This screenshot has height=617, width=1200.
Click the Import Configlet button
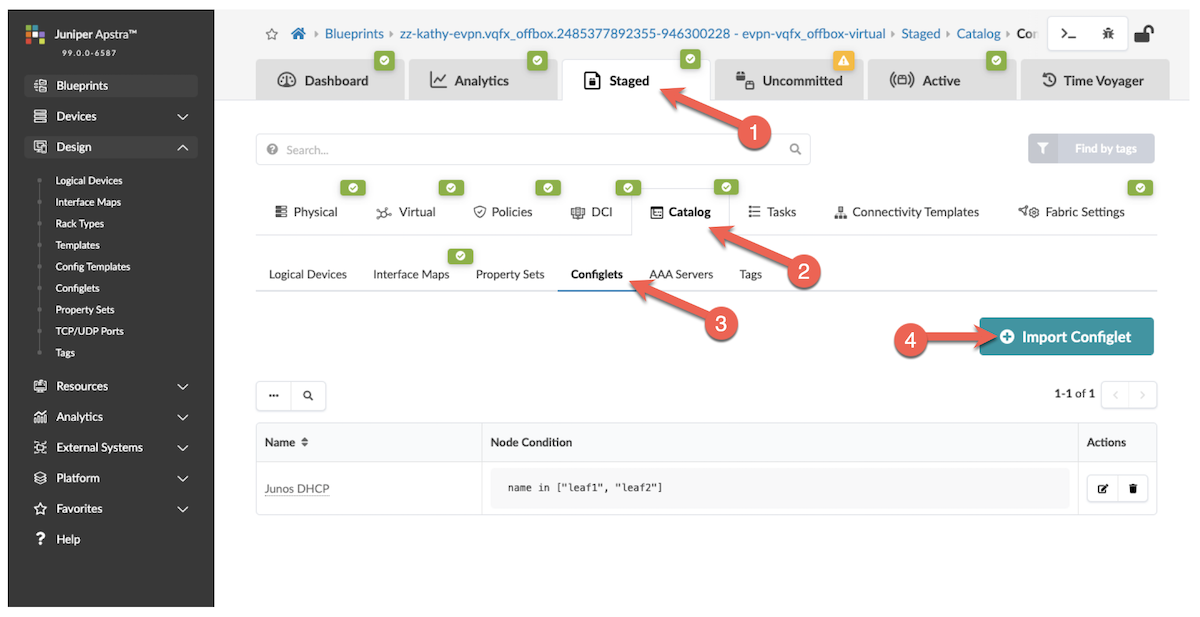1066,336
